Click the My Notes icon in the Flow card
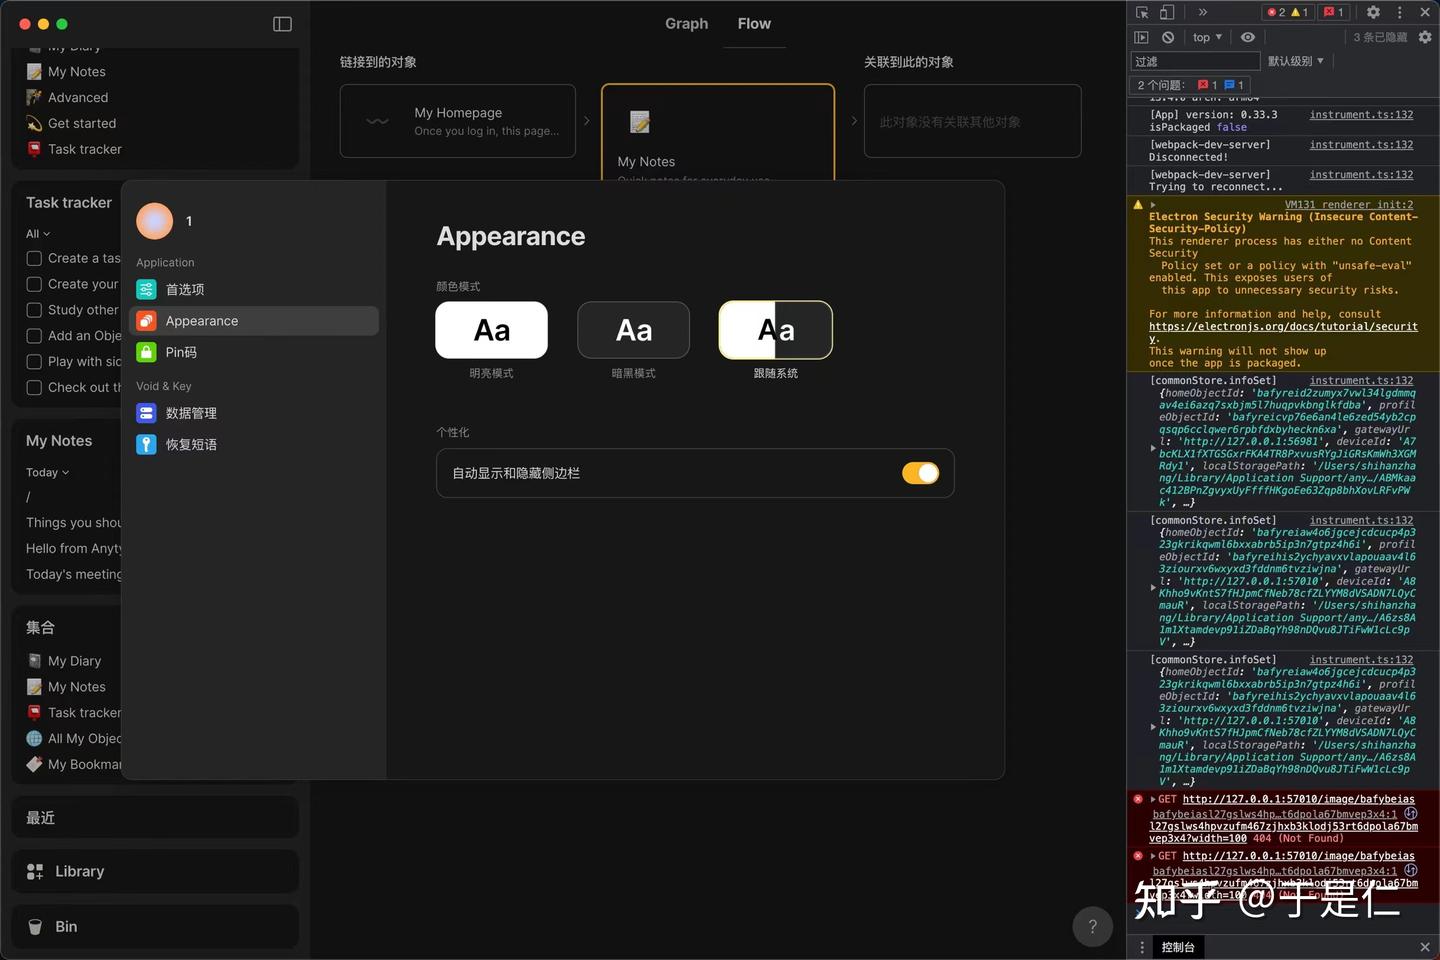1440x960 pixels. coord(640,122)
